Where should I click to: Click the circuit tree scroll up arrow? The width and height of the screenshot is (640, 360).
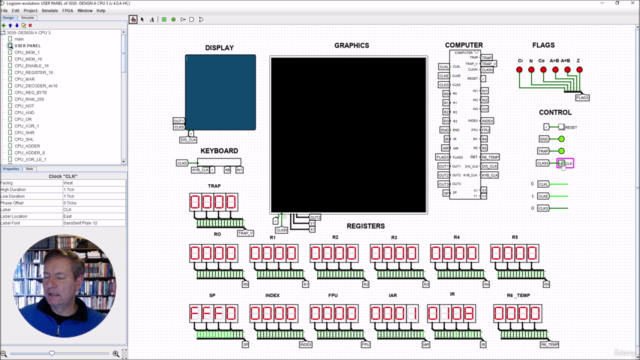point(124,32)
